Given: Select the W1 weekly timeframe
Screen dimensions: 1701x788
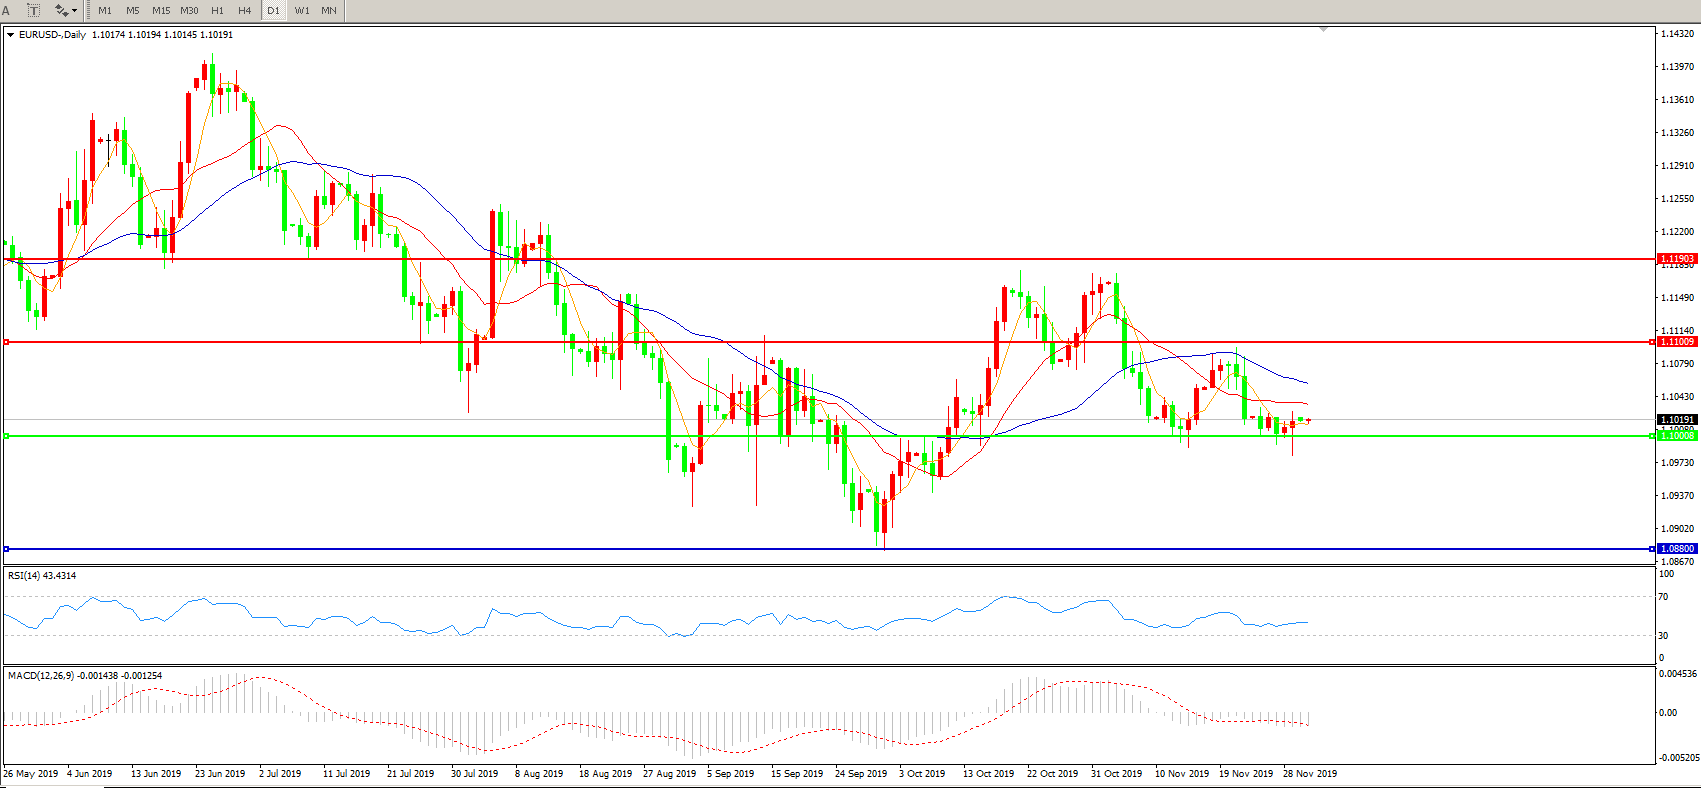Looking at the screenshot, I should (x=302, y=10).
